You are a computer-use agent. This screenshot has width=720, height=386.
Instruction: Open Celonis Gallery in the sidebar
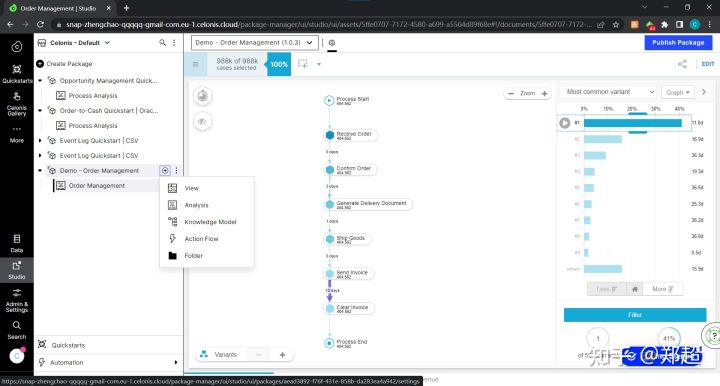[17, 104]
